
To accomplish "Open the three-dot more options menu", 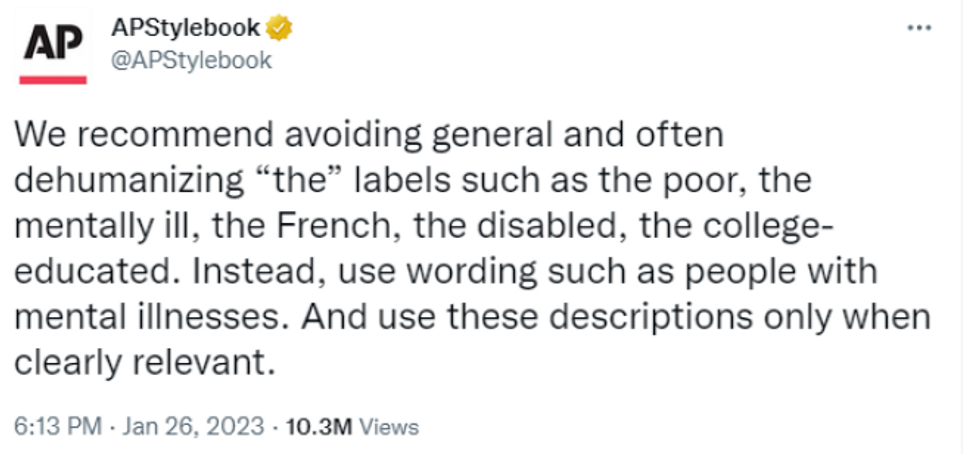I will [x=919, y=28].
